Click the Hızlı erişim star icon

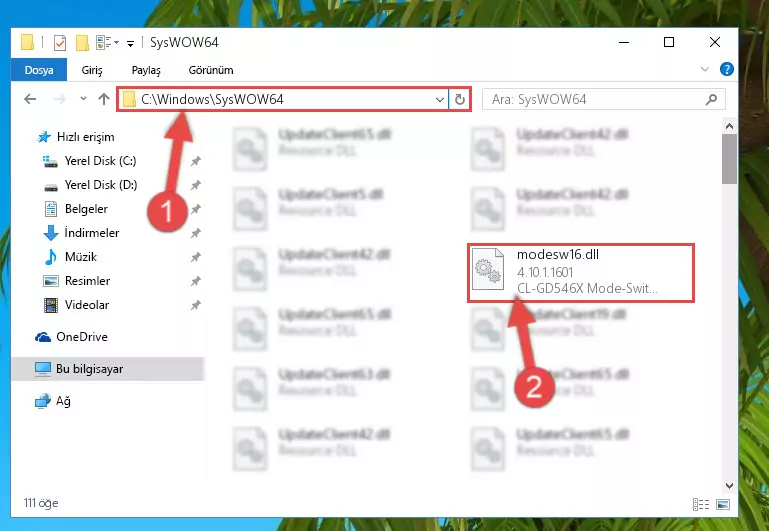(44, 137)
